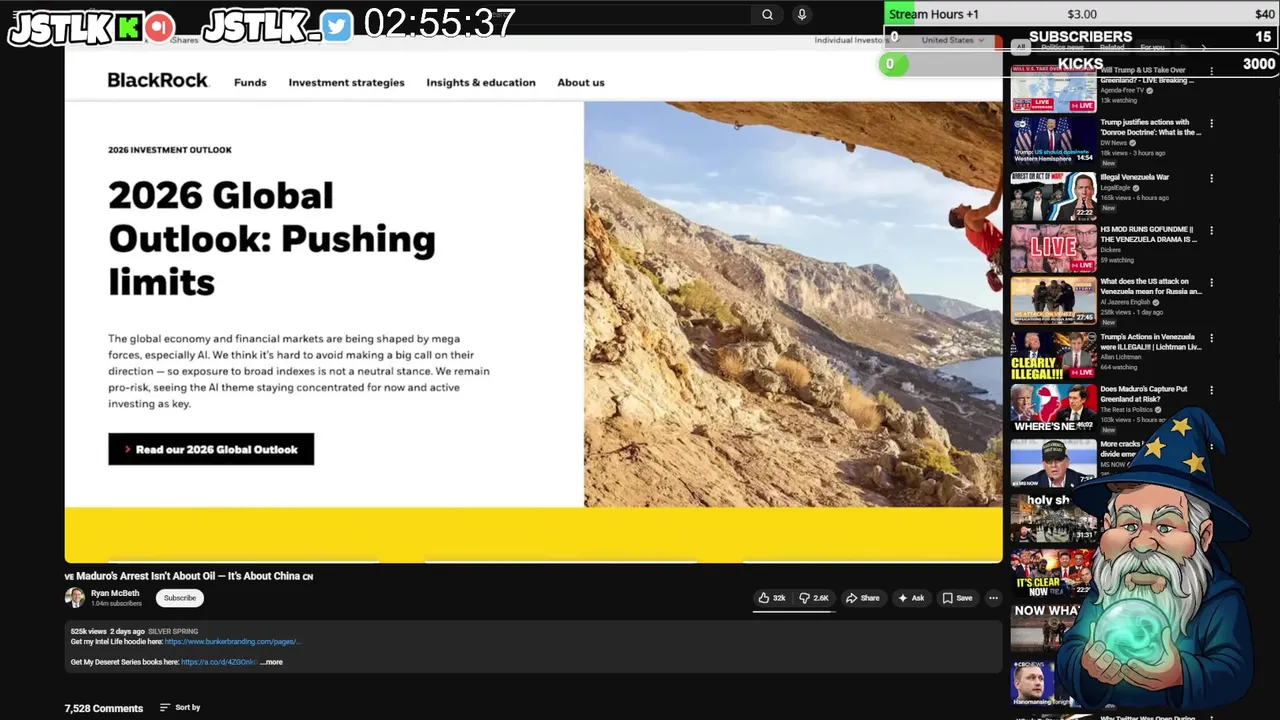Click the voice search microphone icon
This screenshot has width=1280, height=720.
tap(801, 14)
